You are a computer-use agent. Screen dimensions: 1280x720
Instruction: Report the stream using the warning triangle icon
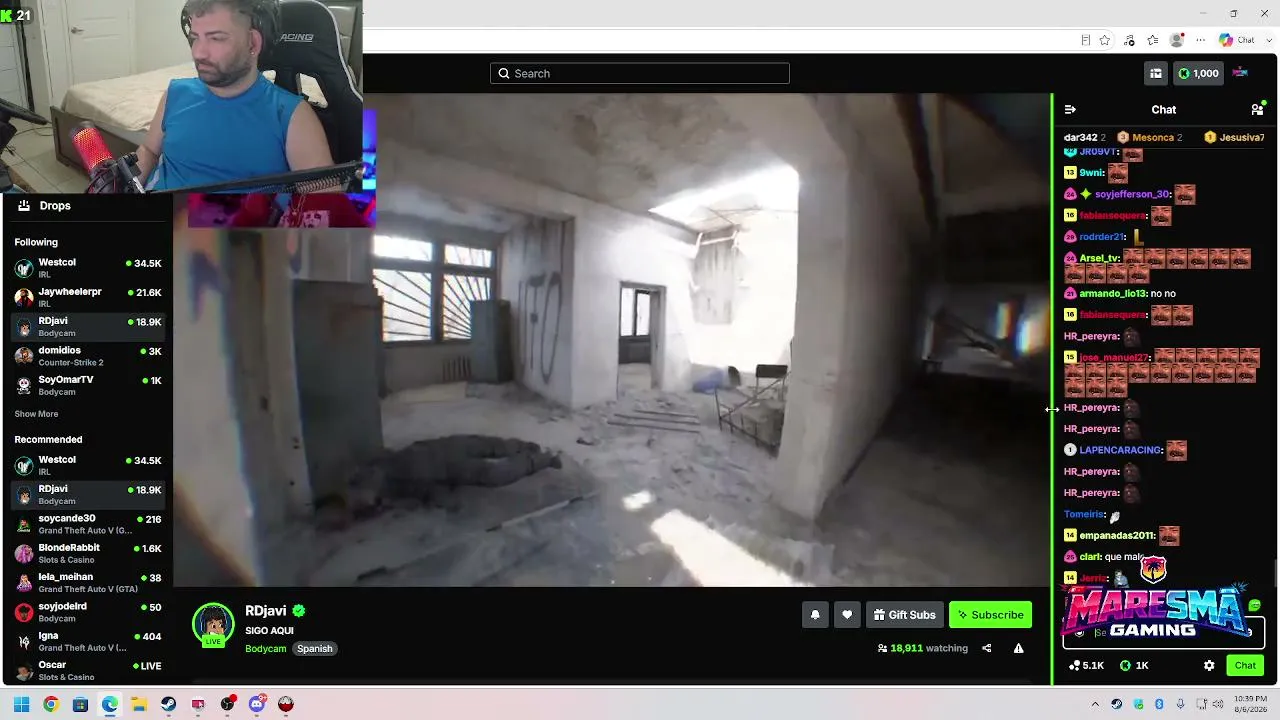click(x=1018, y=648)
